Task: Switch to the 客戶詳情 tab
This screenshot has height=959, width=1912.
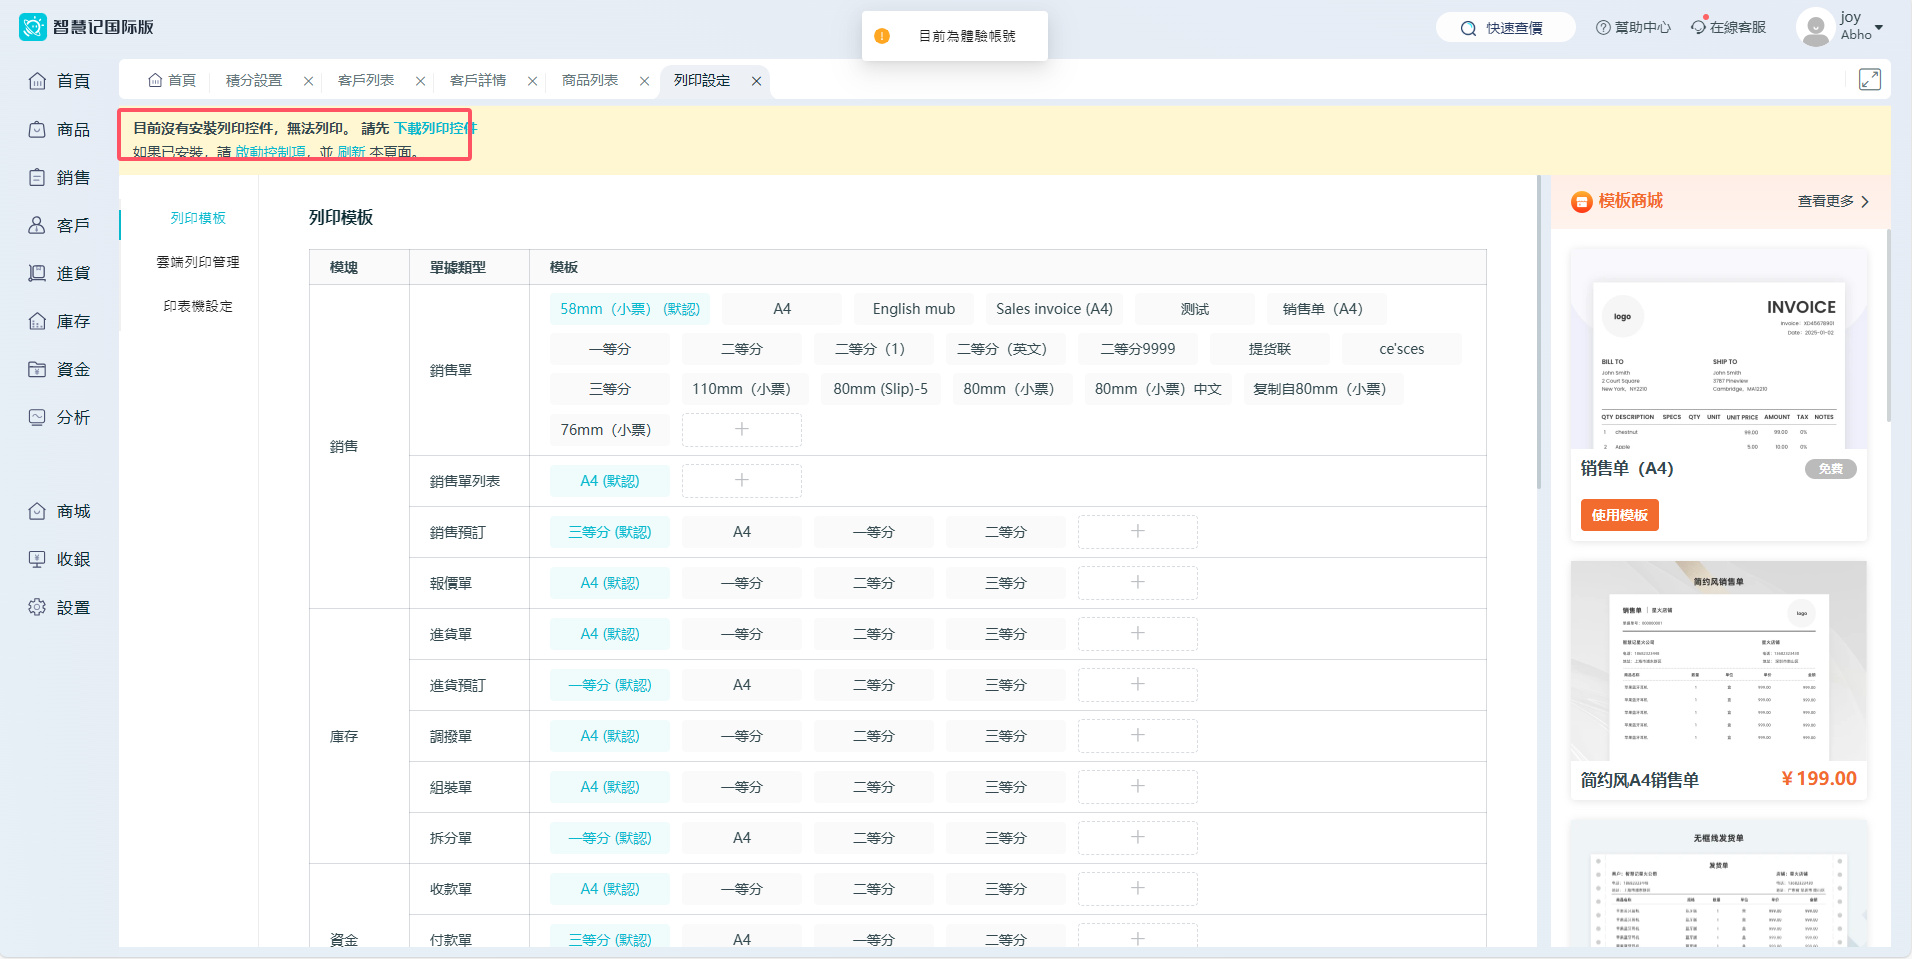Action: coord(478,81)
